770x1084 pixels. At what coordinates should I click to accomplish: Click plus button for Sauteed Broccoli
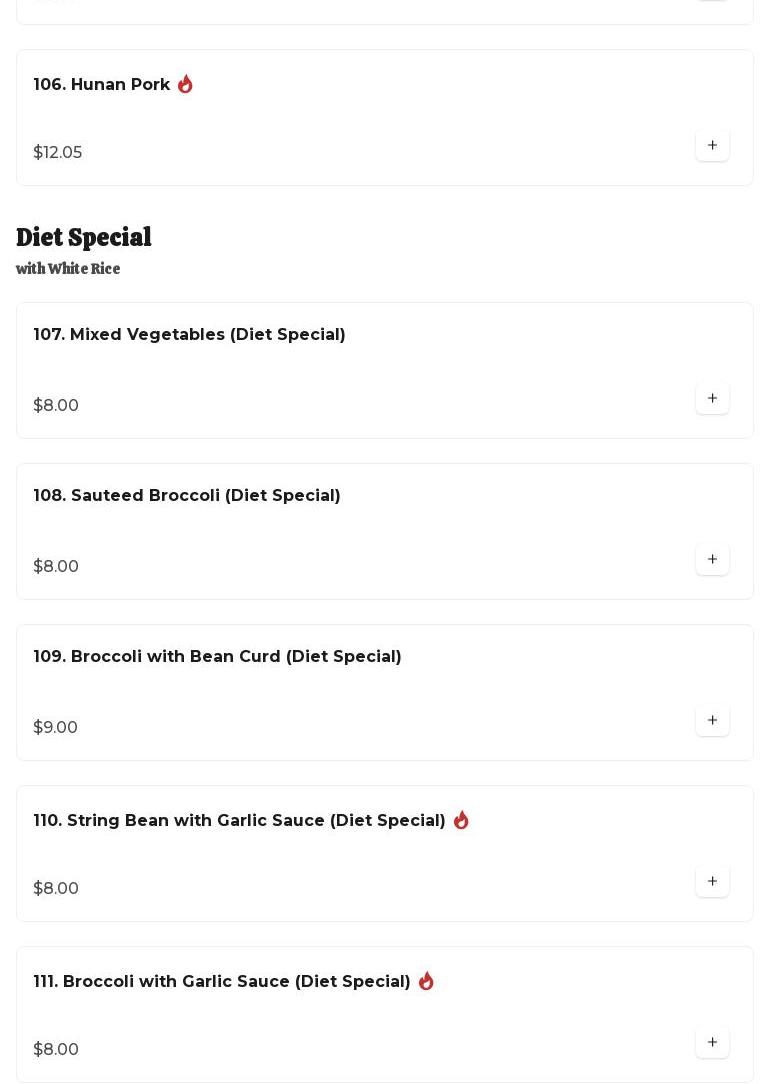click(712, 559)
